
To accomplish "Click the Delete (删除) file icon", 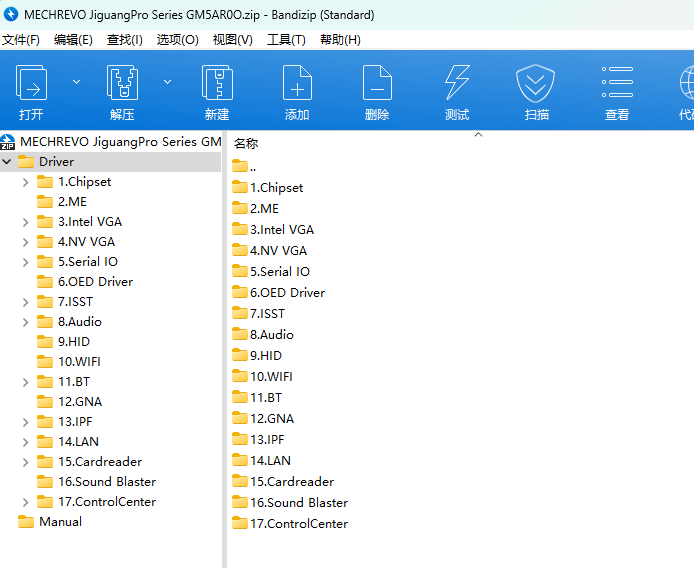I will click(x=377, y=82).
